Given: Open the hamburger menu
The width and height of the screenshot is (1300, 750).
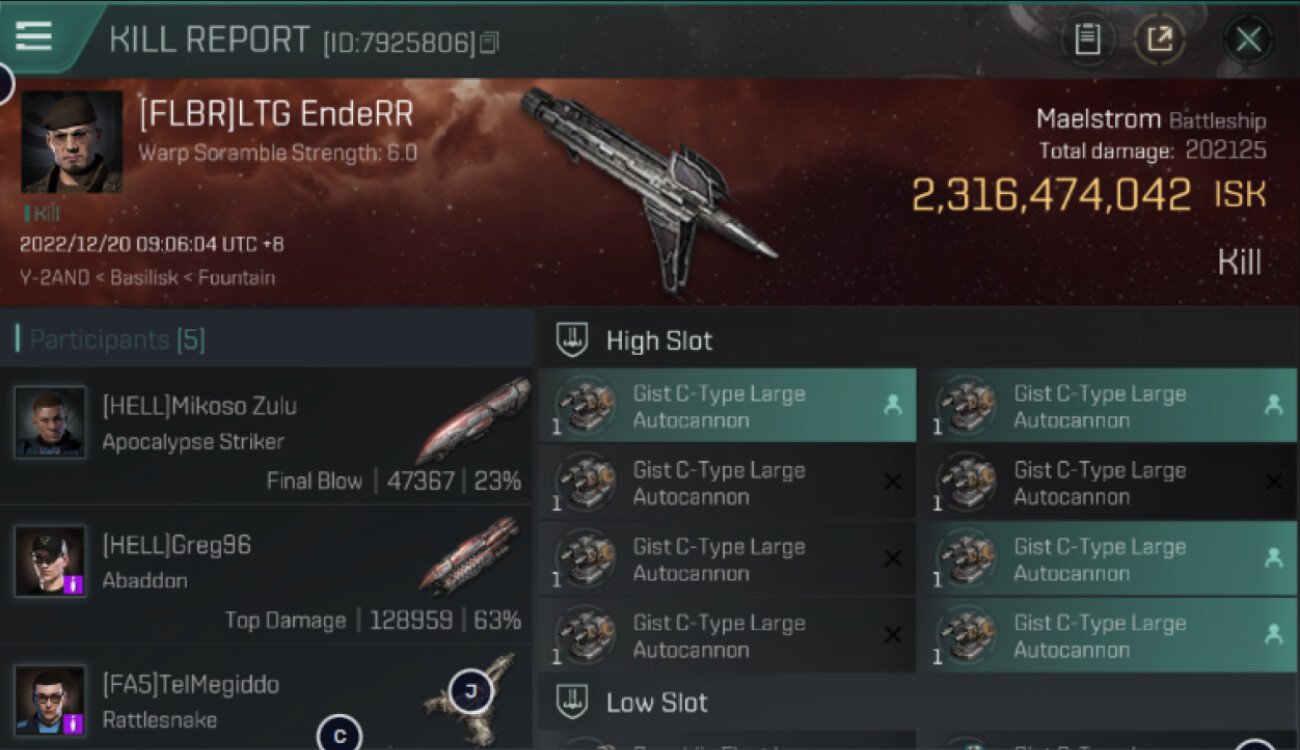Looking at the screenshot, I should tap(33, 36).
